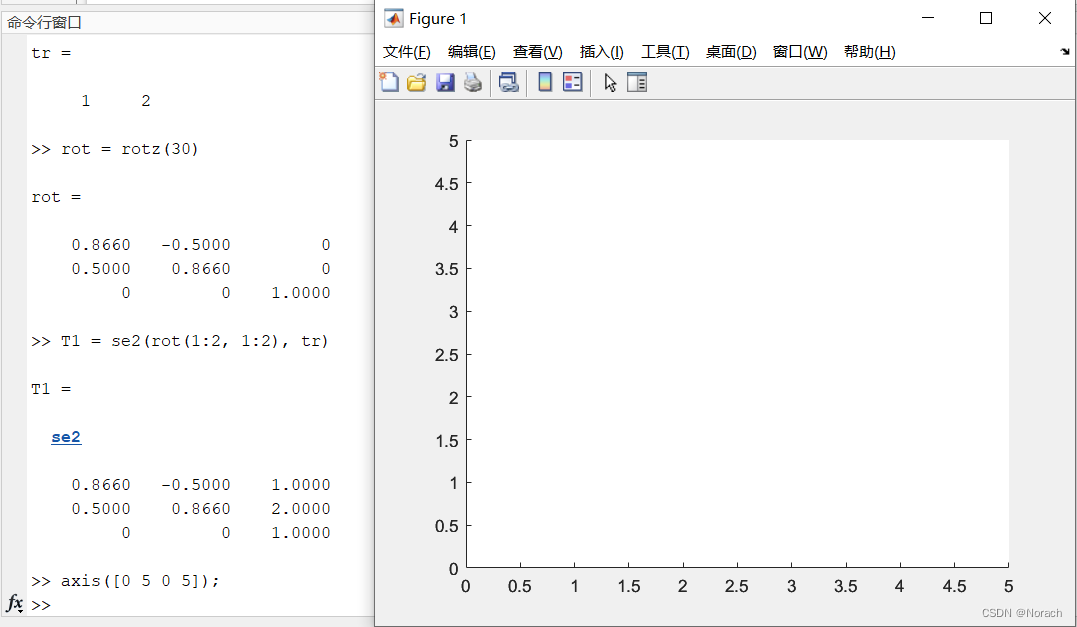Click y-axis tick label 4.5
The width and height of the screenshot is (1077, 627).
click(x=446, y=184)
